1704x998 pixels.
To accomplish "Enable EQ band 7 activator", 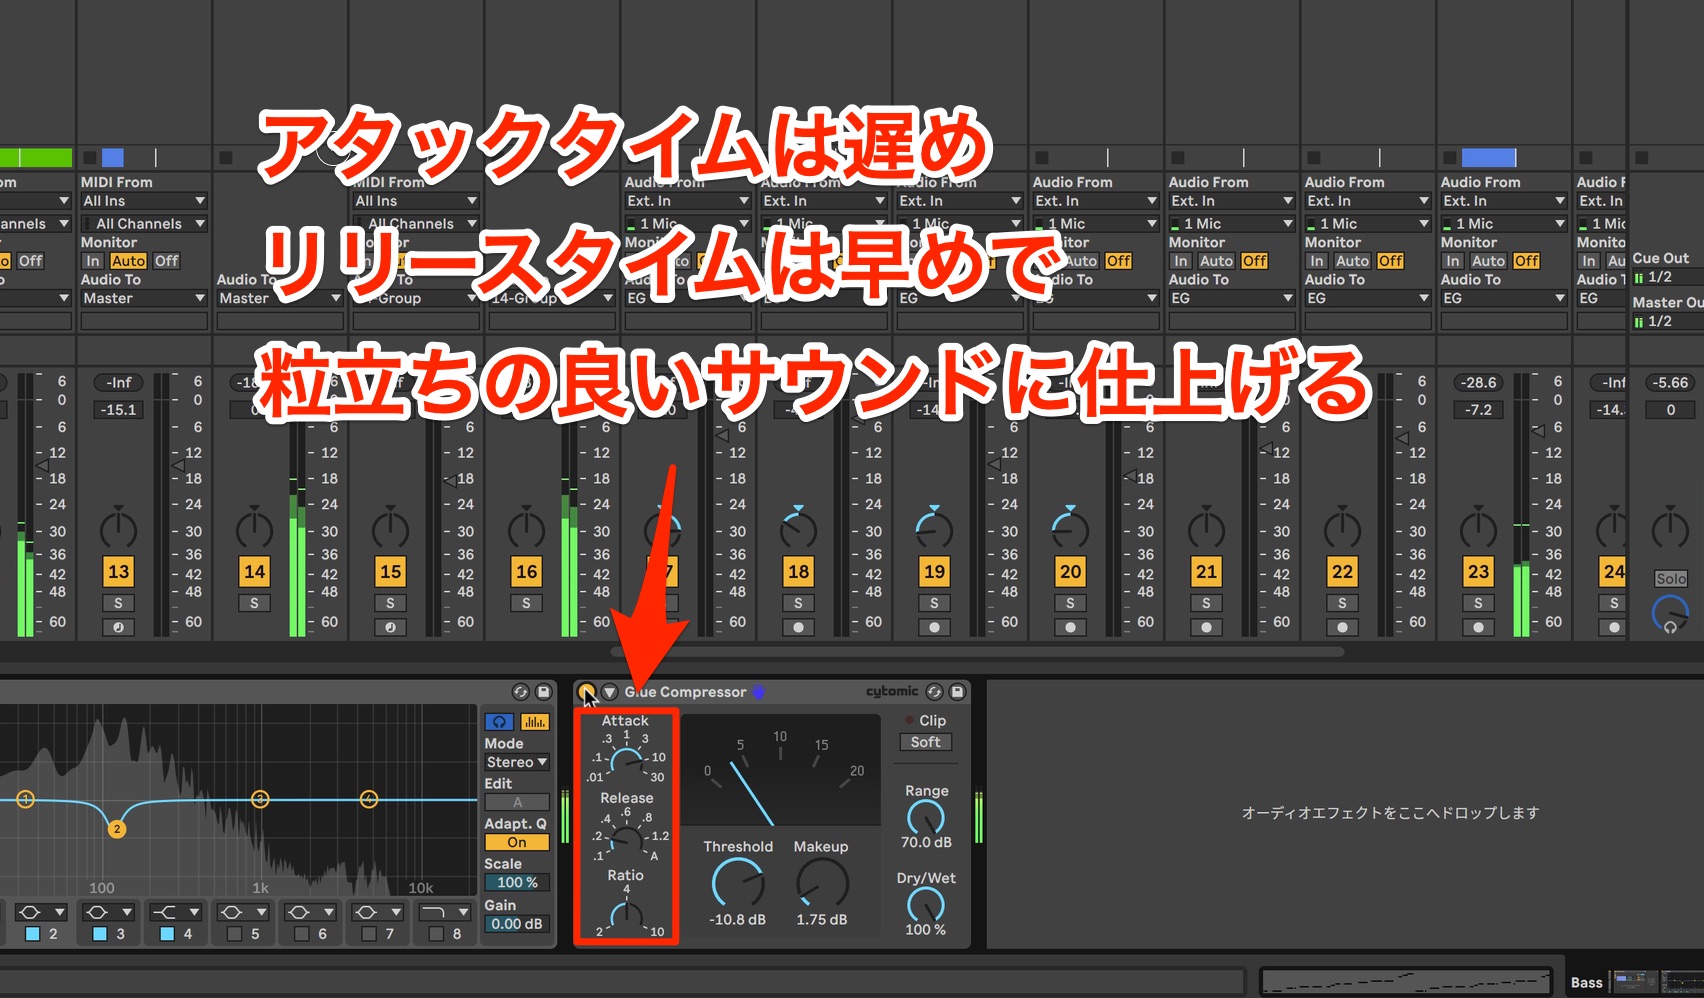I will [368, 934].
